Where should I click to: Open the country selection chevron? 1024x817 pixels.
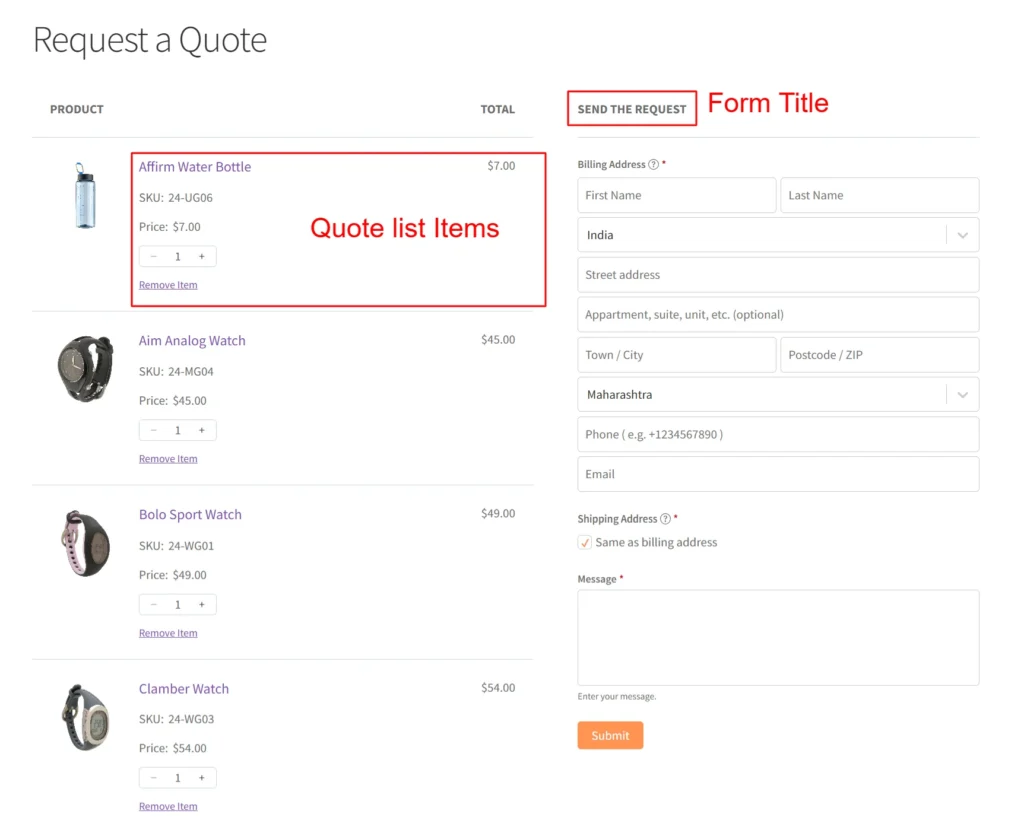[x=963, y=234]
